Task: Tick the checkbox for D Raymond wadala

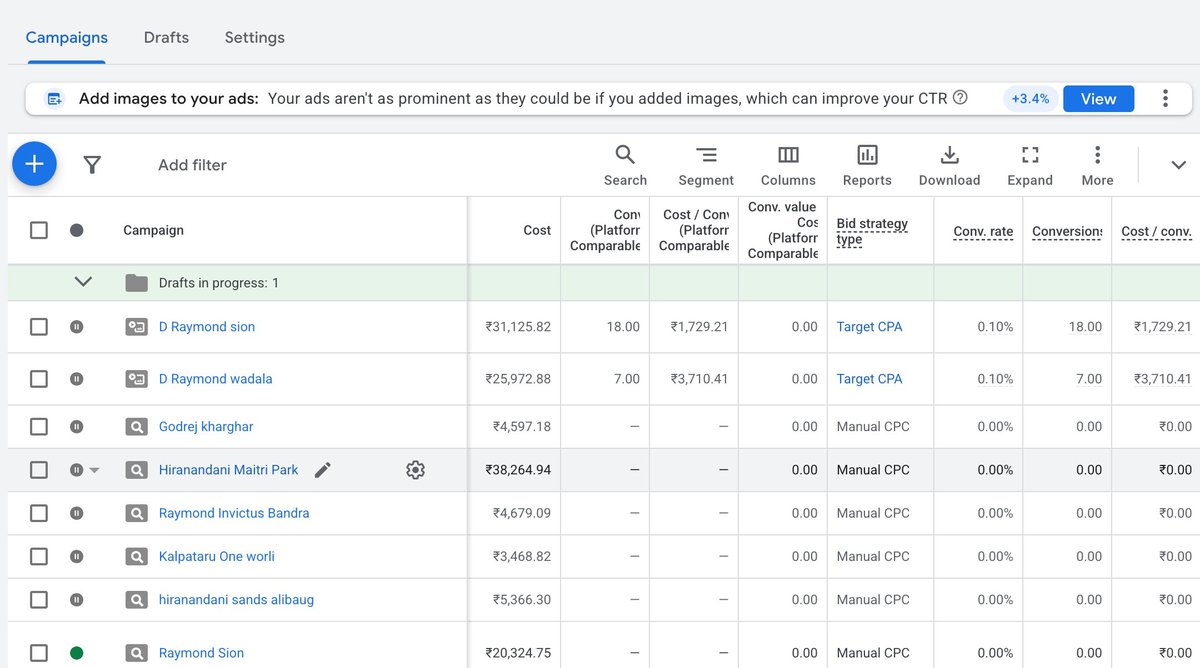Action: click(38, 379)
